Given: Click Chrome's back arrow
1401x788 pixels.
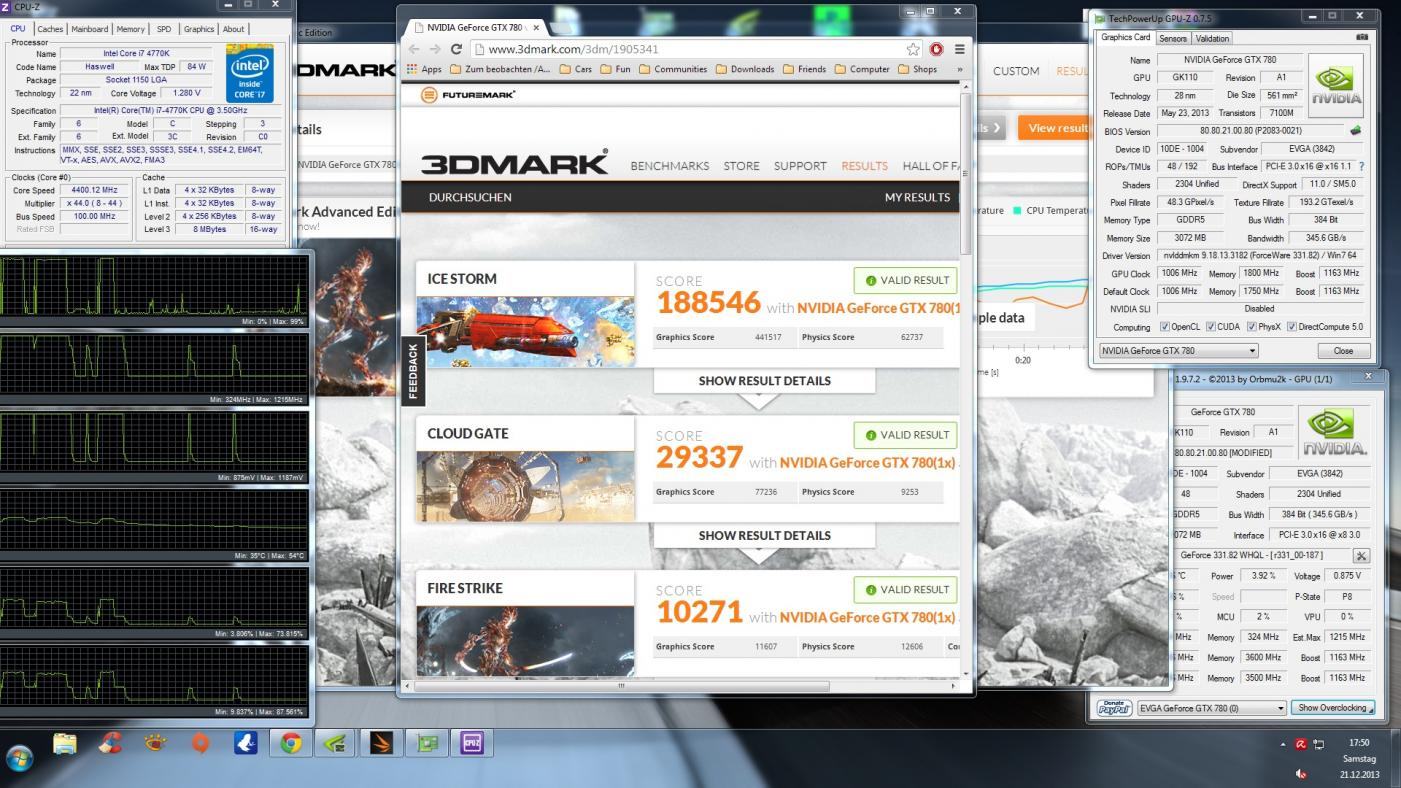Looking at the screenshot, I should (414, 49).
